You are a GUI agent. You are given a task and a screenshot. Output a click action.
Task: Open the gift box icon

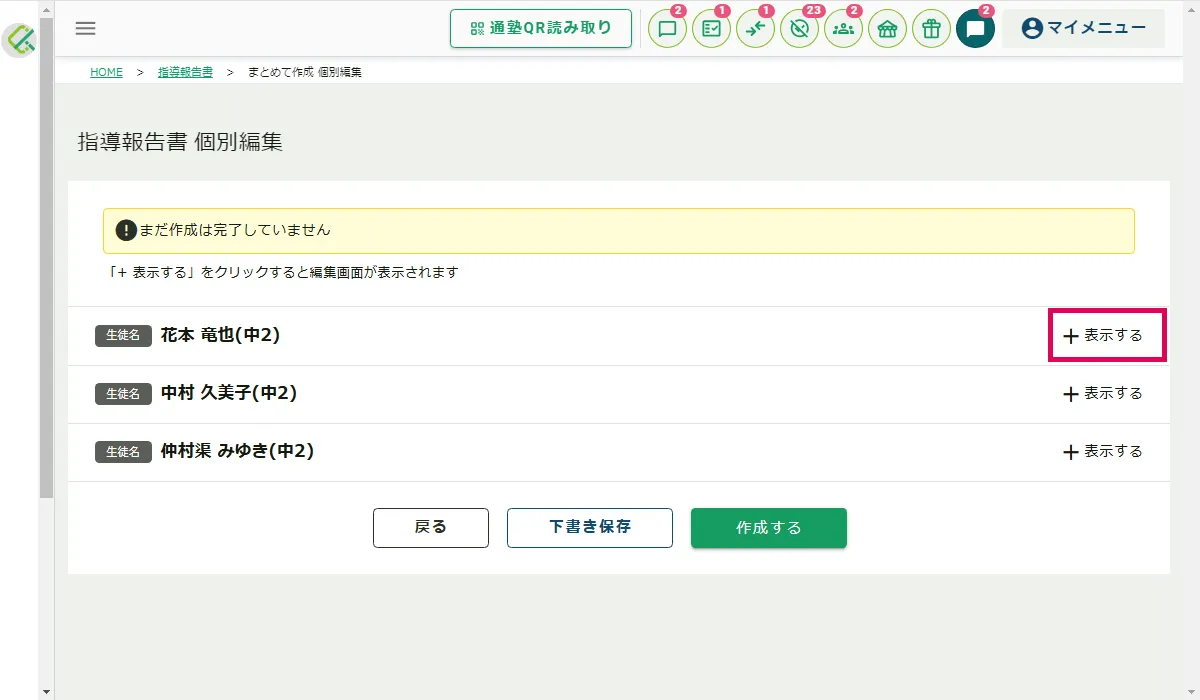[931, 29]
